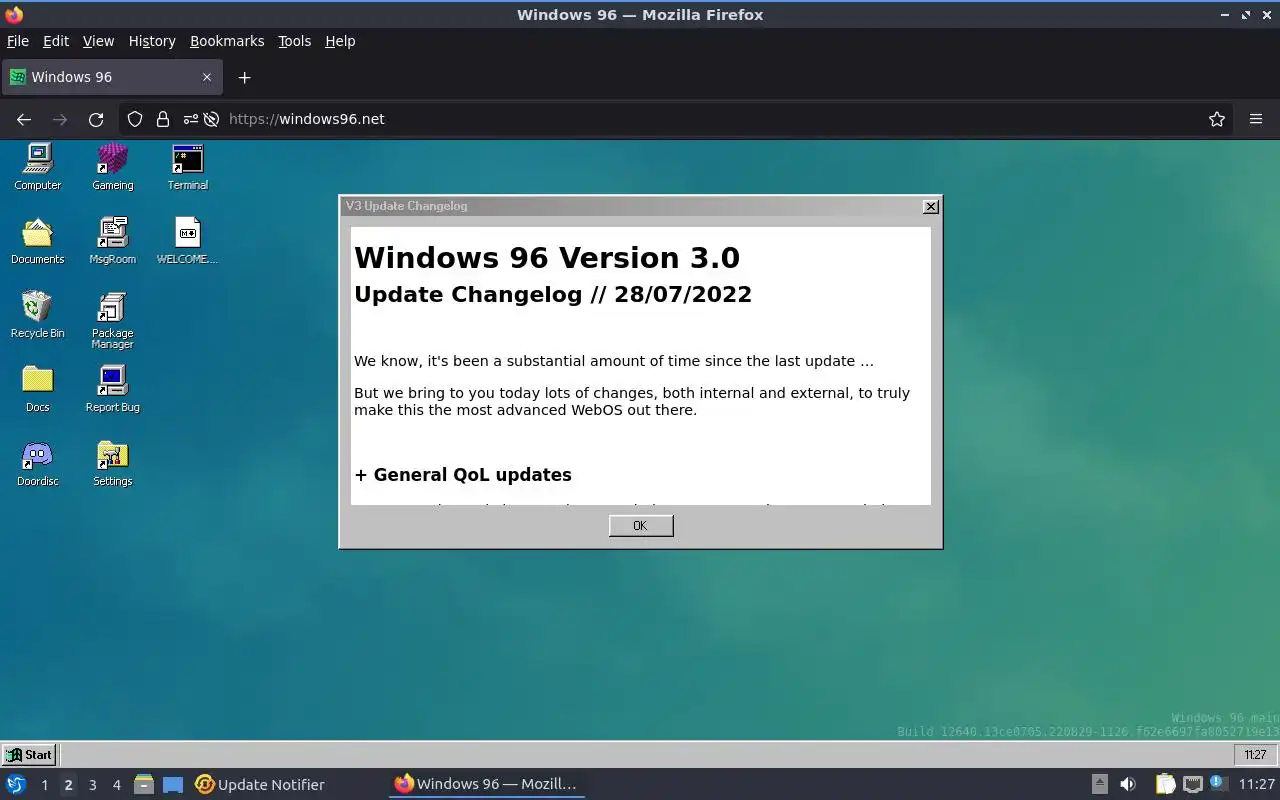The height and width of the screenshot is (800, 1280).
Task: Click the network tray icon
Action: point(1192,784)
